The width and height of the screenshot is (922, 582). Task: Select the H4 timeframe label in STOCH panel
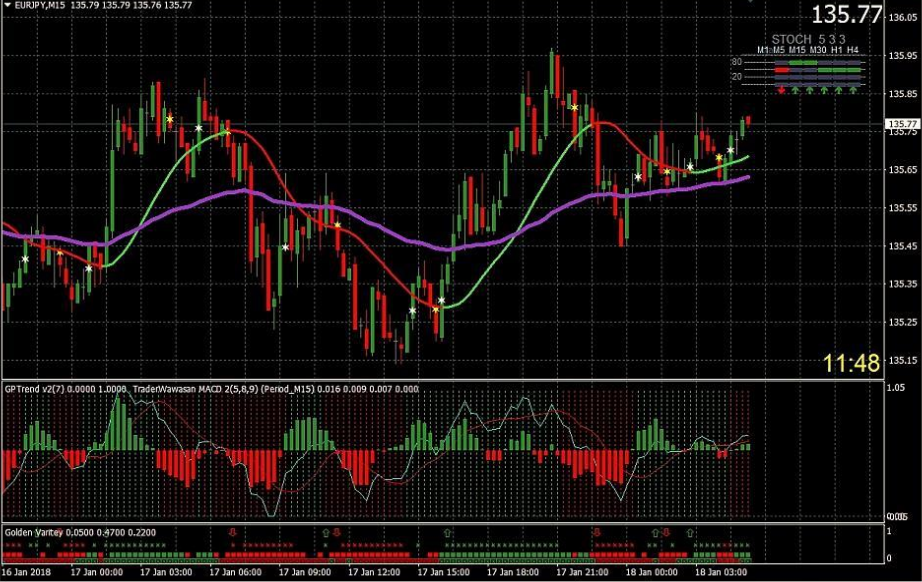point(853,50)
